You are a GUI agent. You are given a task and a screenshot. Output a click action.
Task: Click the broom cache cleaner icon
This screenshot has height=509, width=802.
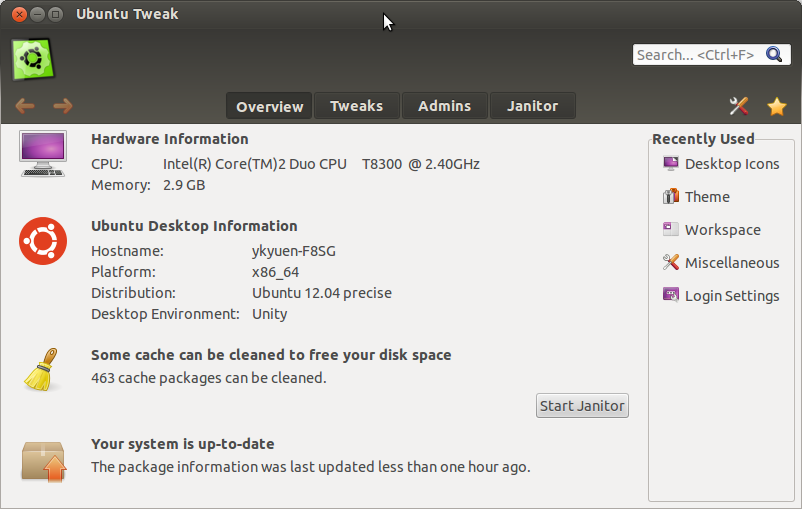point(41,370)
